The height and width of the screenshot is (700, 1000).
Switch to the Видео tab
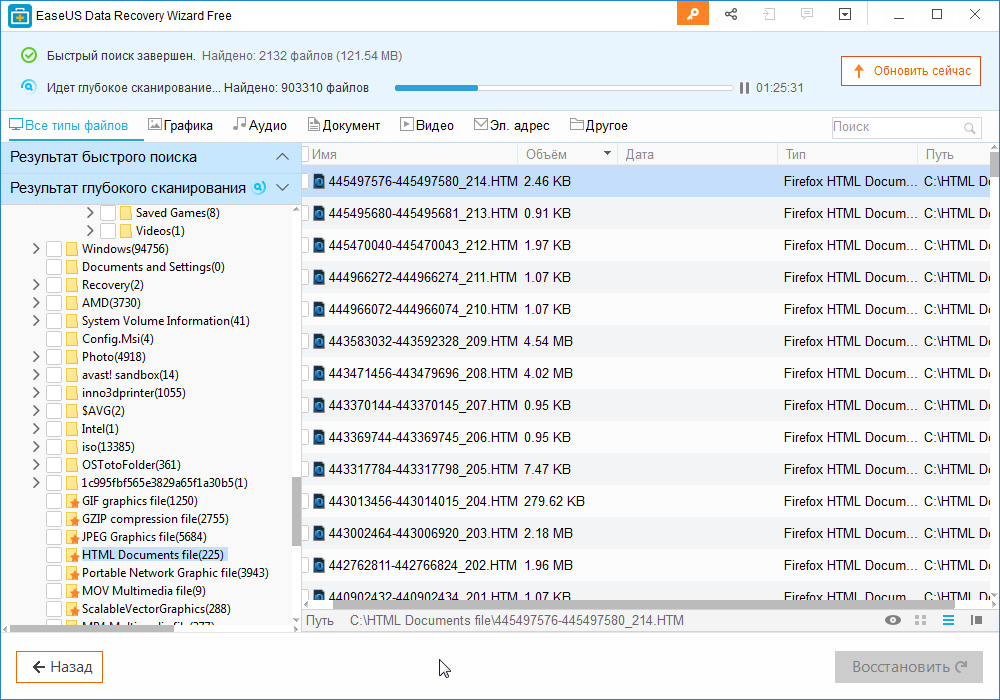(x=427, y=126)
